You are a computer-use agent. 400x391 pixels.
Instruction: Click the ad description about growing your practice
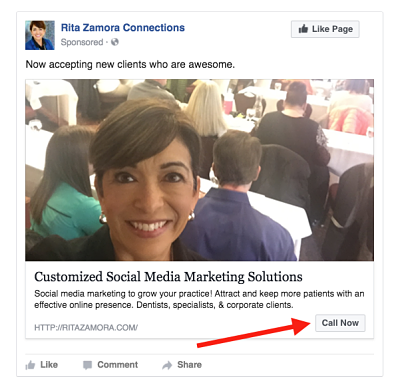coord(199,299)
